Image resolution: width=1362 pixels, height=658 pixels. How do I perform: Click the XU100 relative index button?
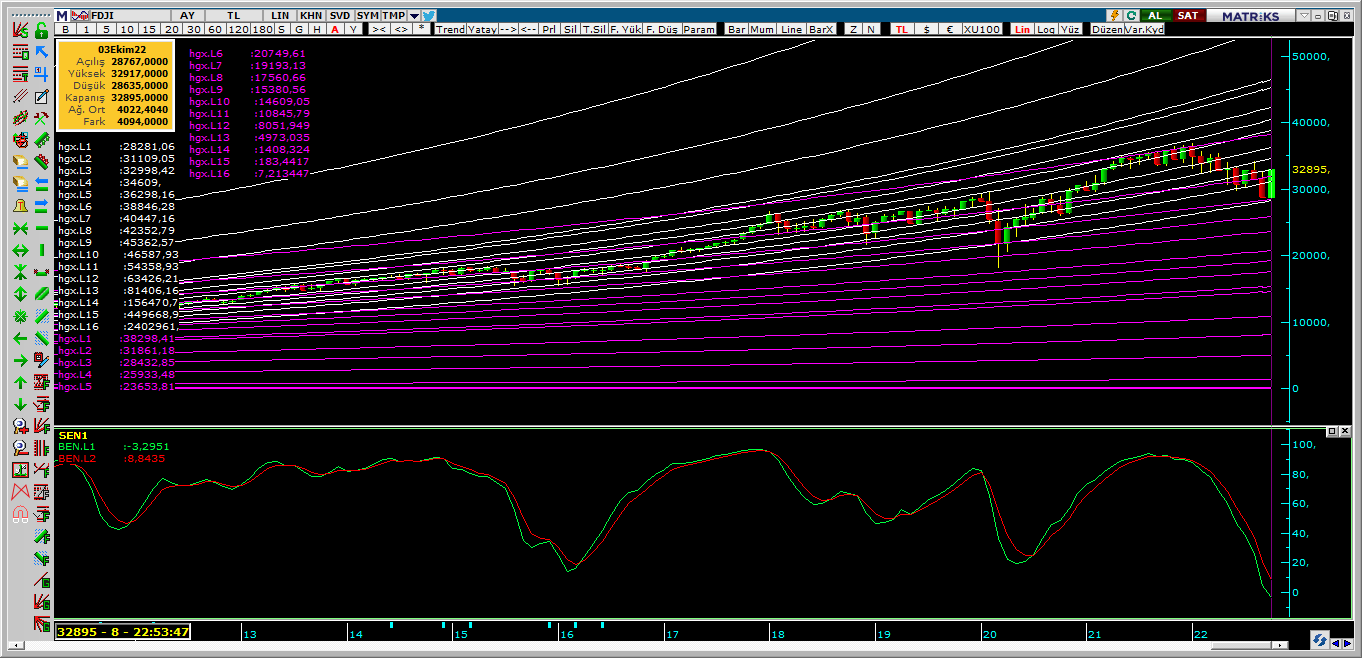coord(982,29)
